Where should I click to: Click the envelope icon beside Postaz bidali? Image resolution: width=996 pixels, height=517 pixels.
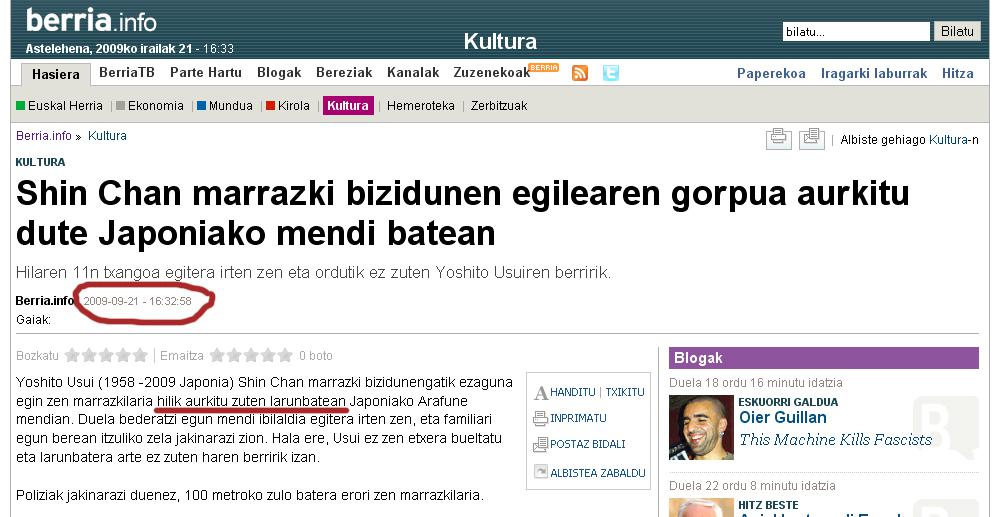point(540,445)
